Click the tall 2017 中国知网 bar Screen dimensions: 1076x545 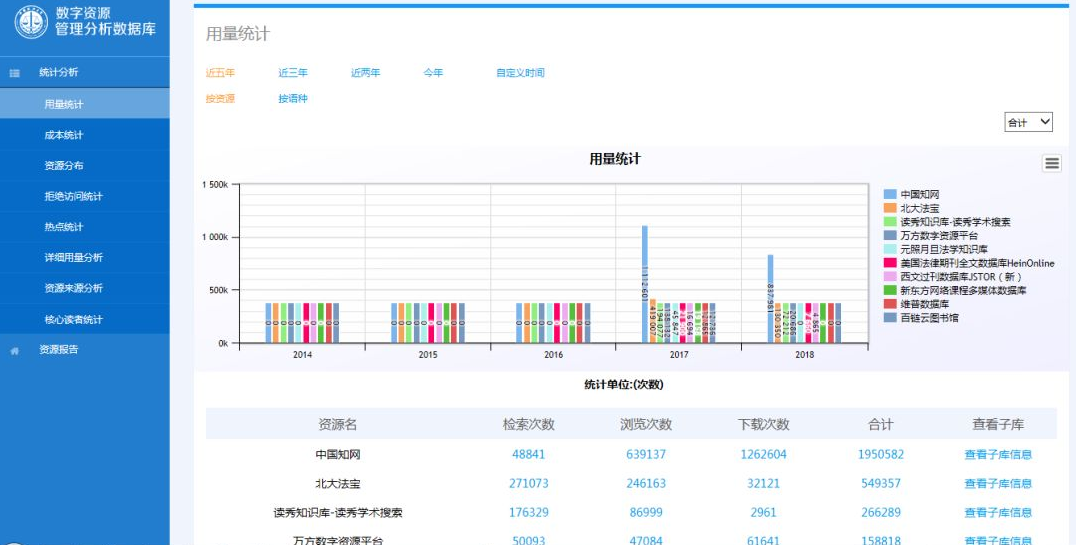645,284
